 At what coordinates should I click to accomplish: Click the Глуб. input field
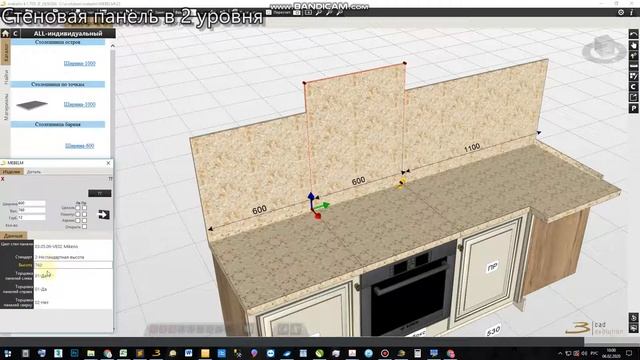pyautogui.click(x=31, y=218)
